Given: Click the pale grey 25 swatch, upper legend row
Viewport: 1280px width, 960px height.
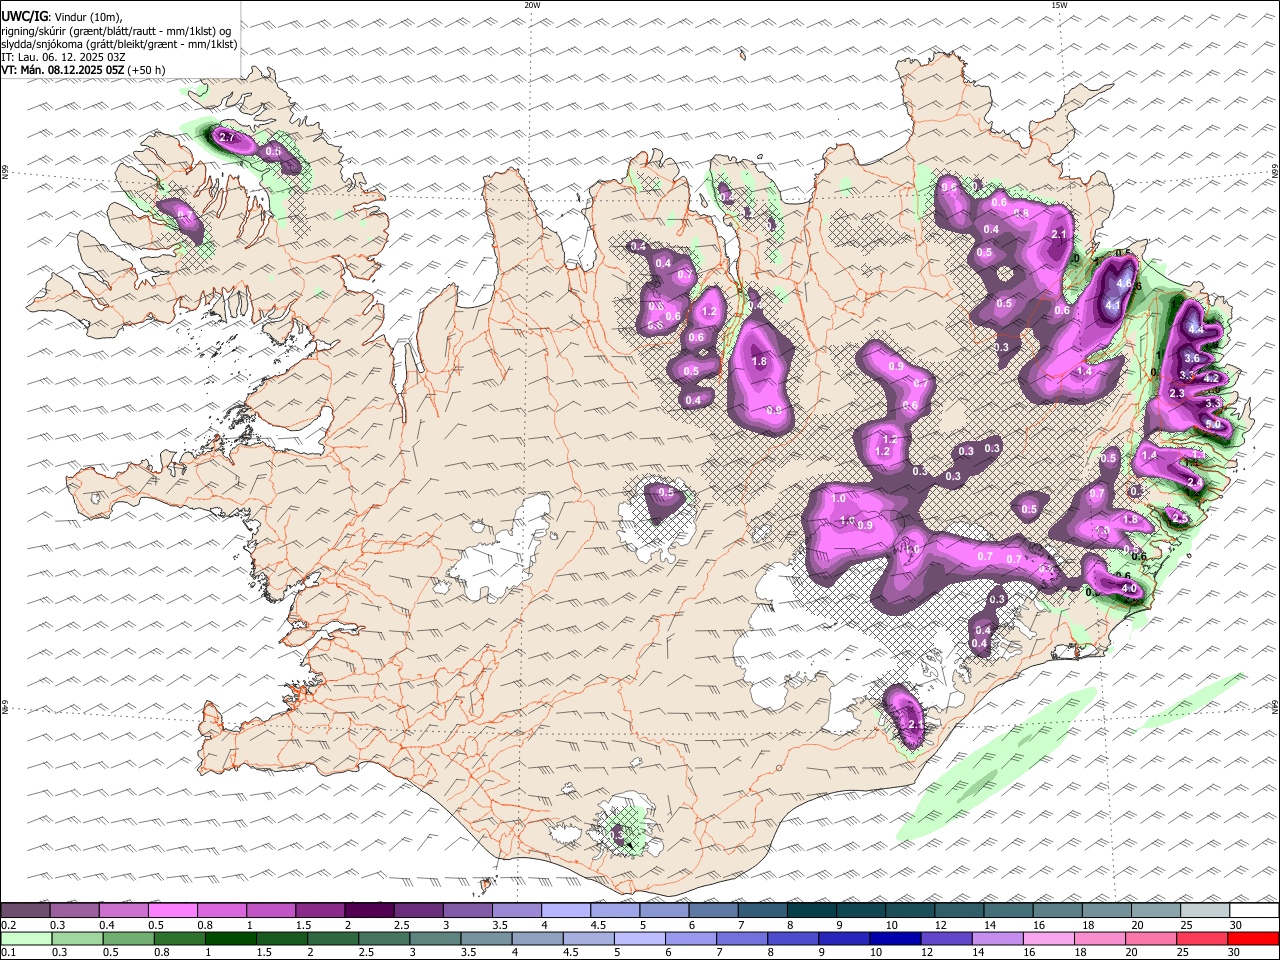Looking at the screenshot, I should point(1206,910).
